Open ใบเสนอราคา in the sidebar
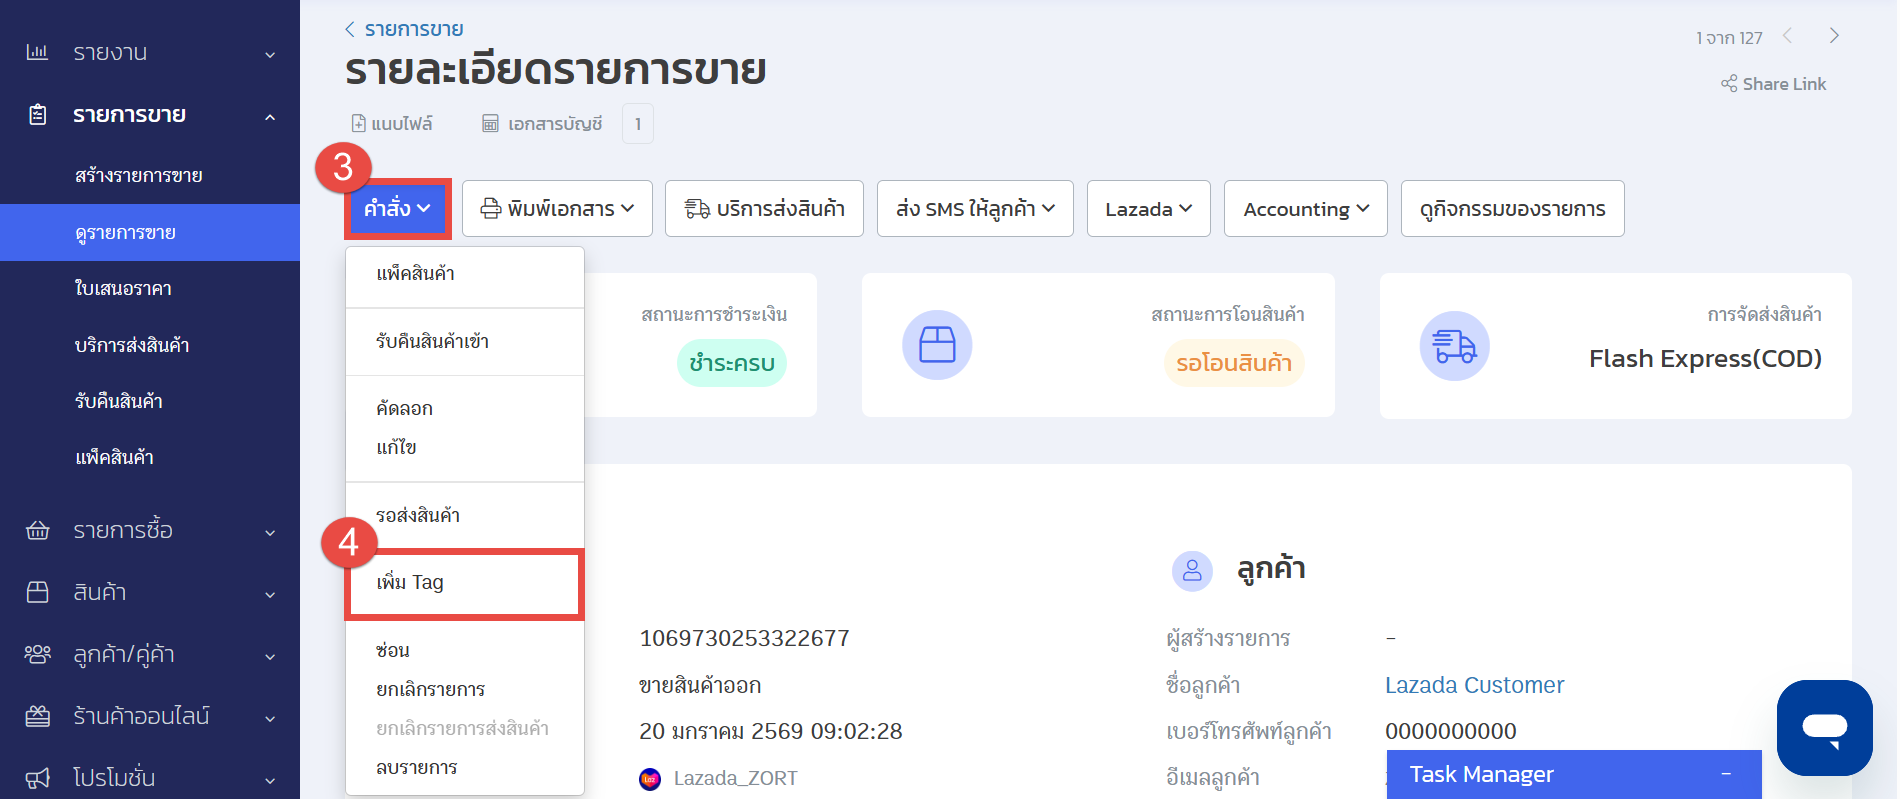The image size is (1900, 799). [123, 289]
